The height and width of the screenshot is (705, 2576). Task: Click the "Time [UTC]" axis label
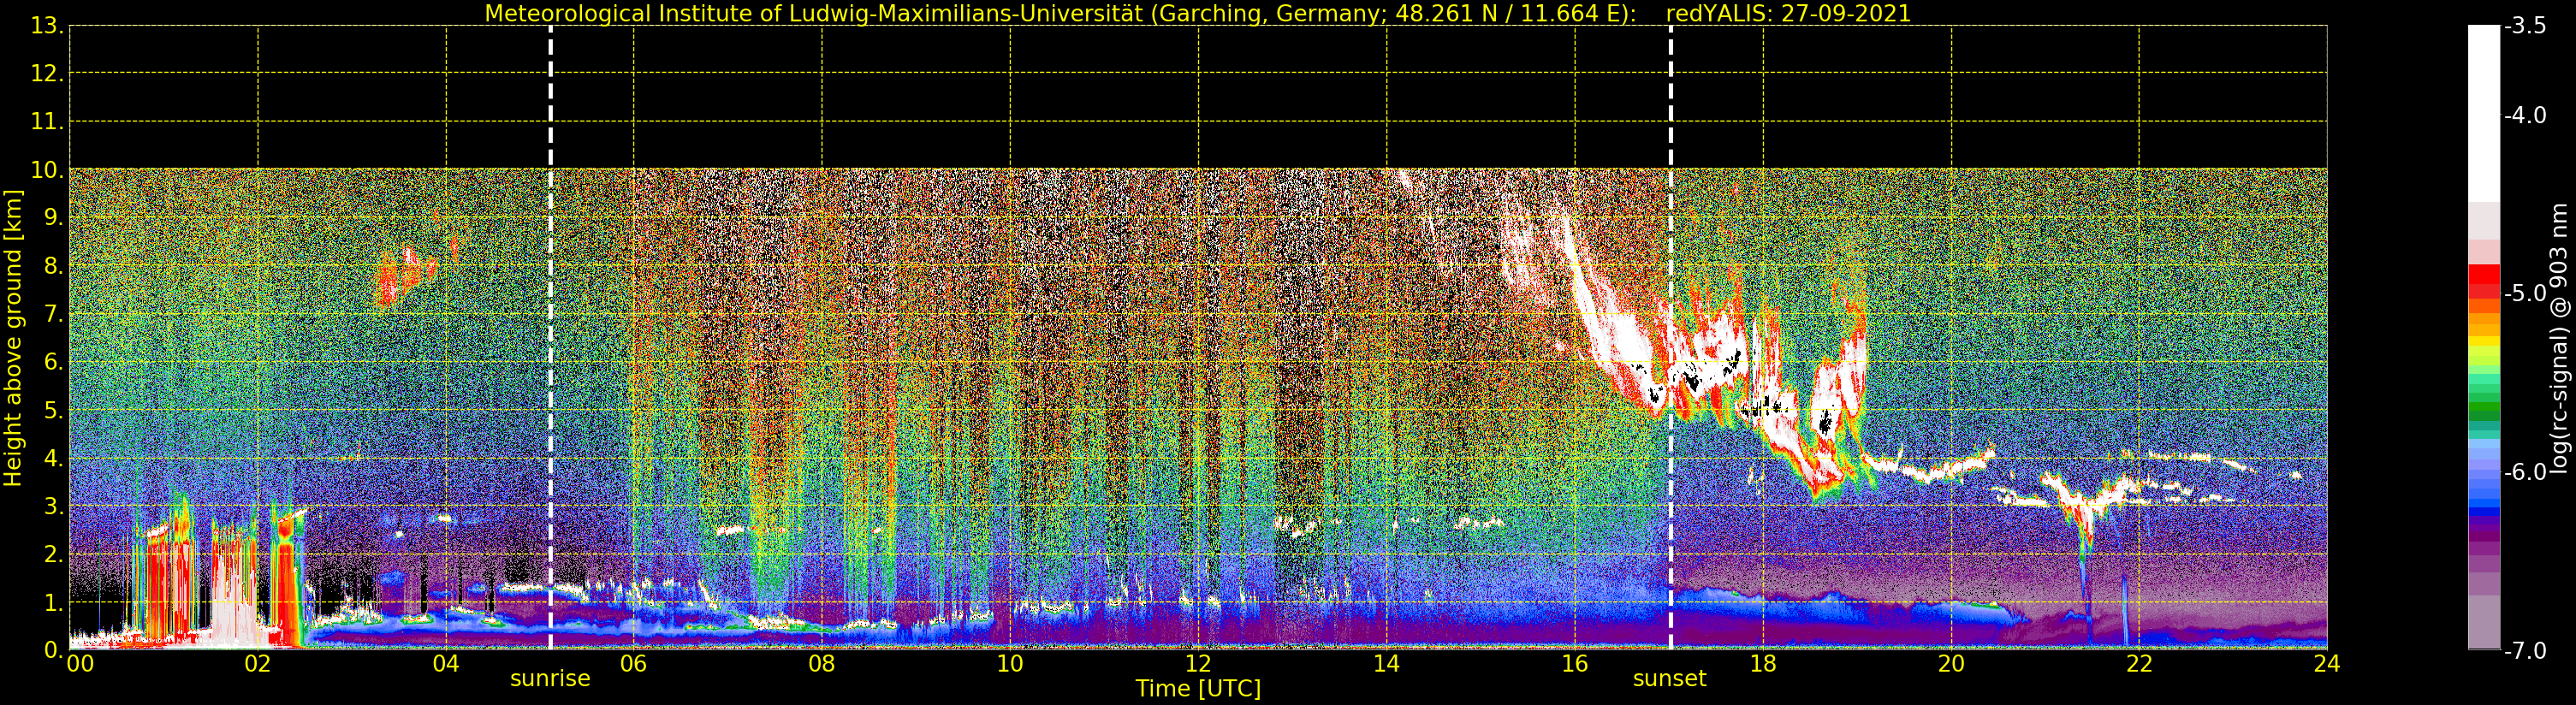tap(1198, 689)
